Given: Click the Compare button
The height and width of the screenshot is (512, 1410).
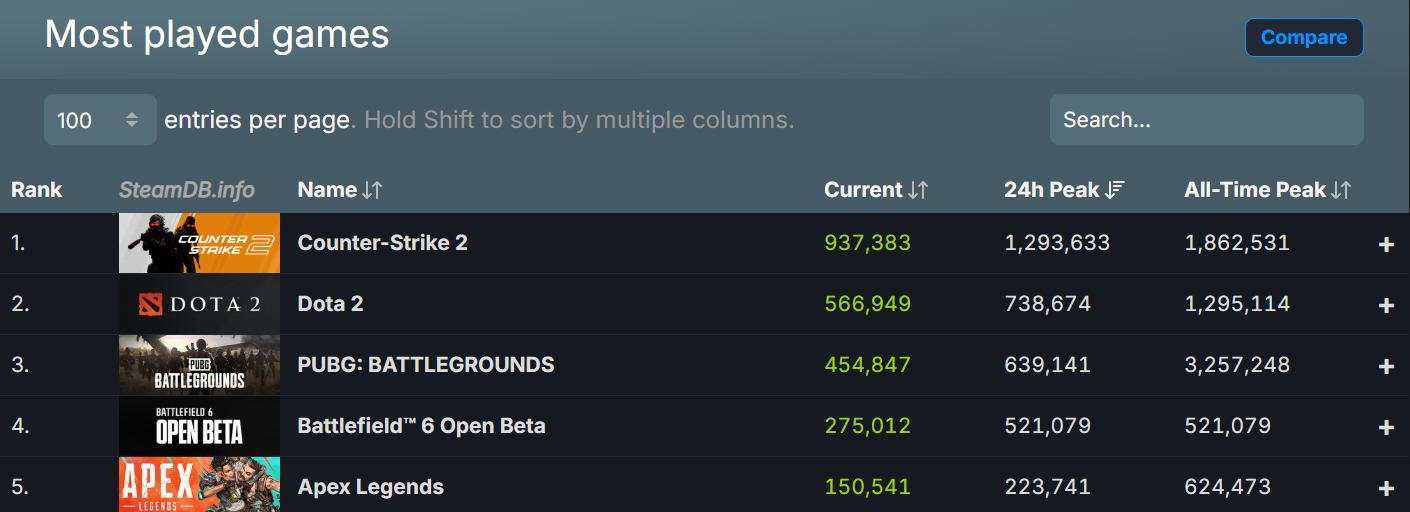Looking at the screenshot, I should (x=1303, y=38).
